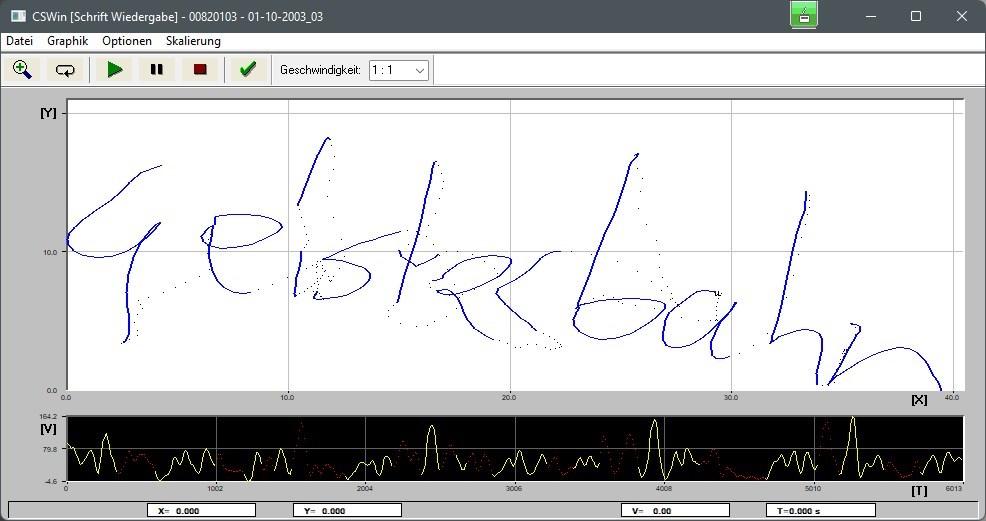This screenshot has height=521, width=986.
Task: Open the Geschwindigkeit 1 : 1 dropdown
Action: tap(399, 70)
